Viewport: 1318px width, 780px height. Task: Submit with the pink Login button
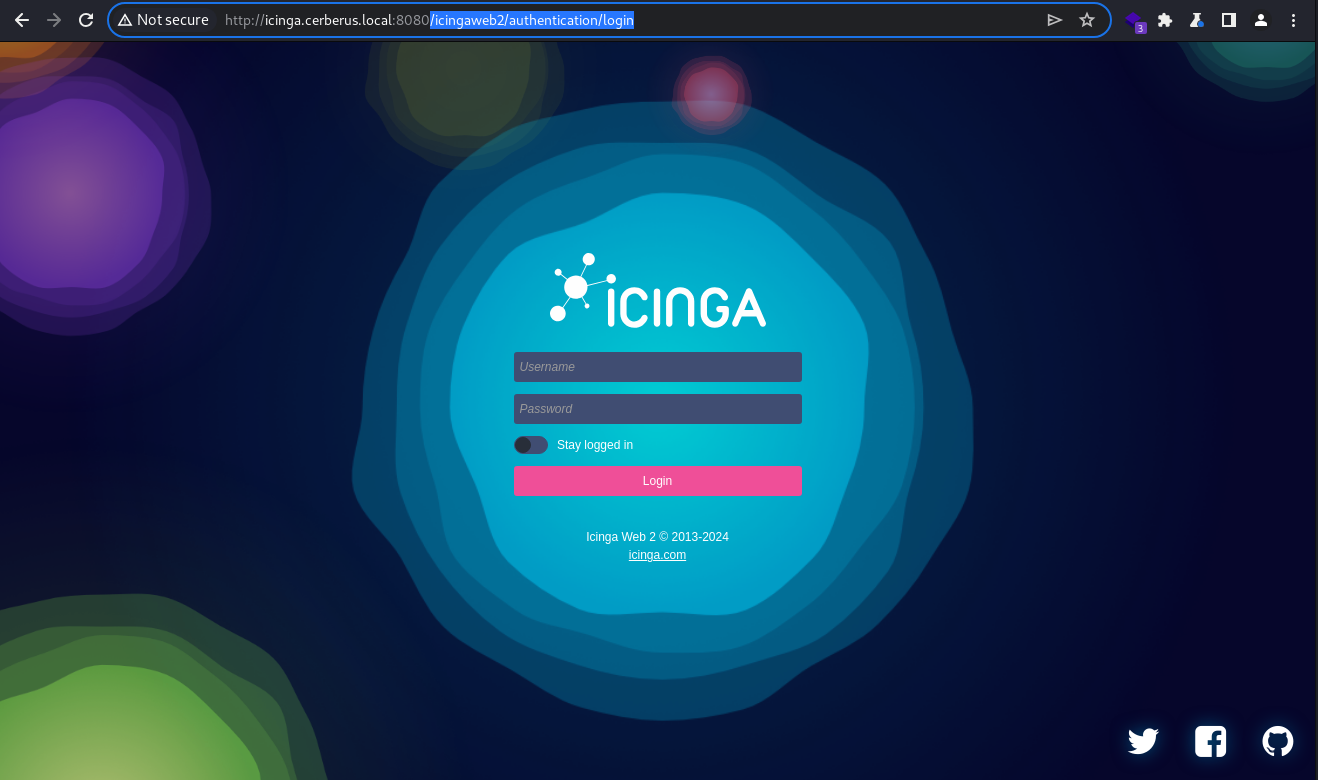658,481
